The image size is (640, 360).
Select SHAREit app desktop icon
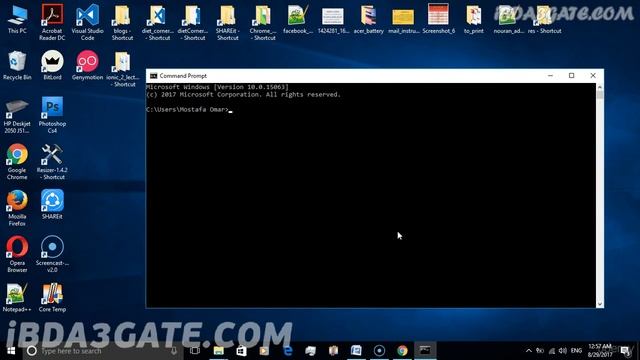pos(52,204)
